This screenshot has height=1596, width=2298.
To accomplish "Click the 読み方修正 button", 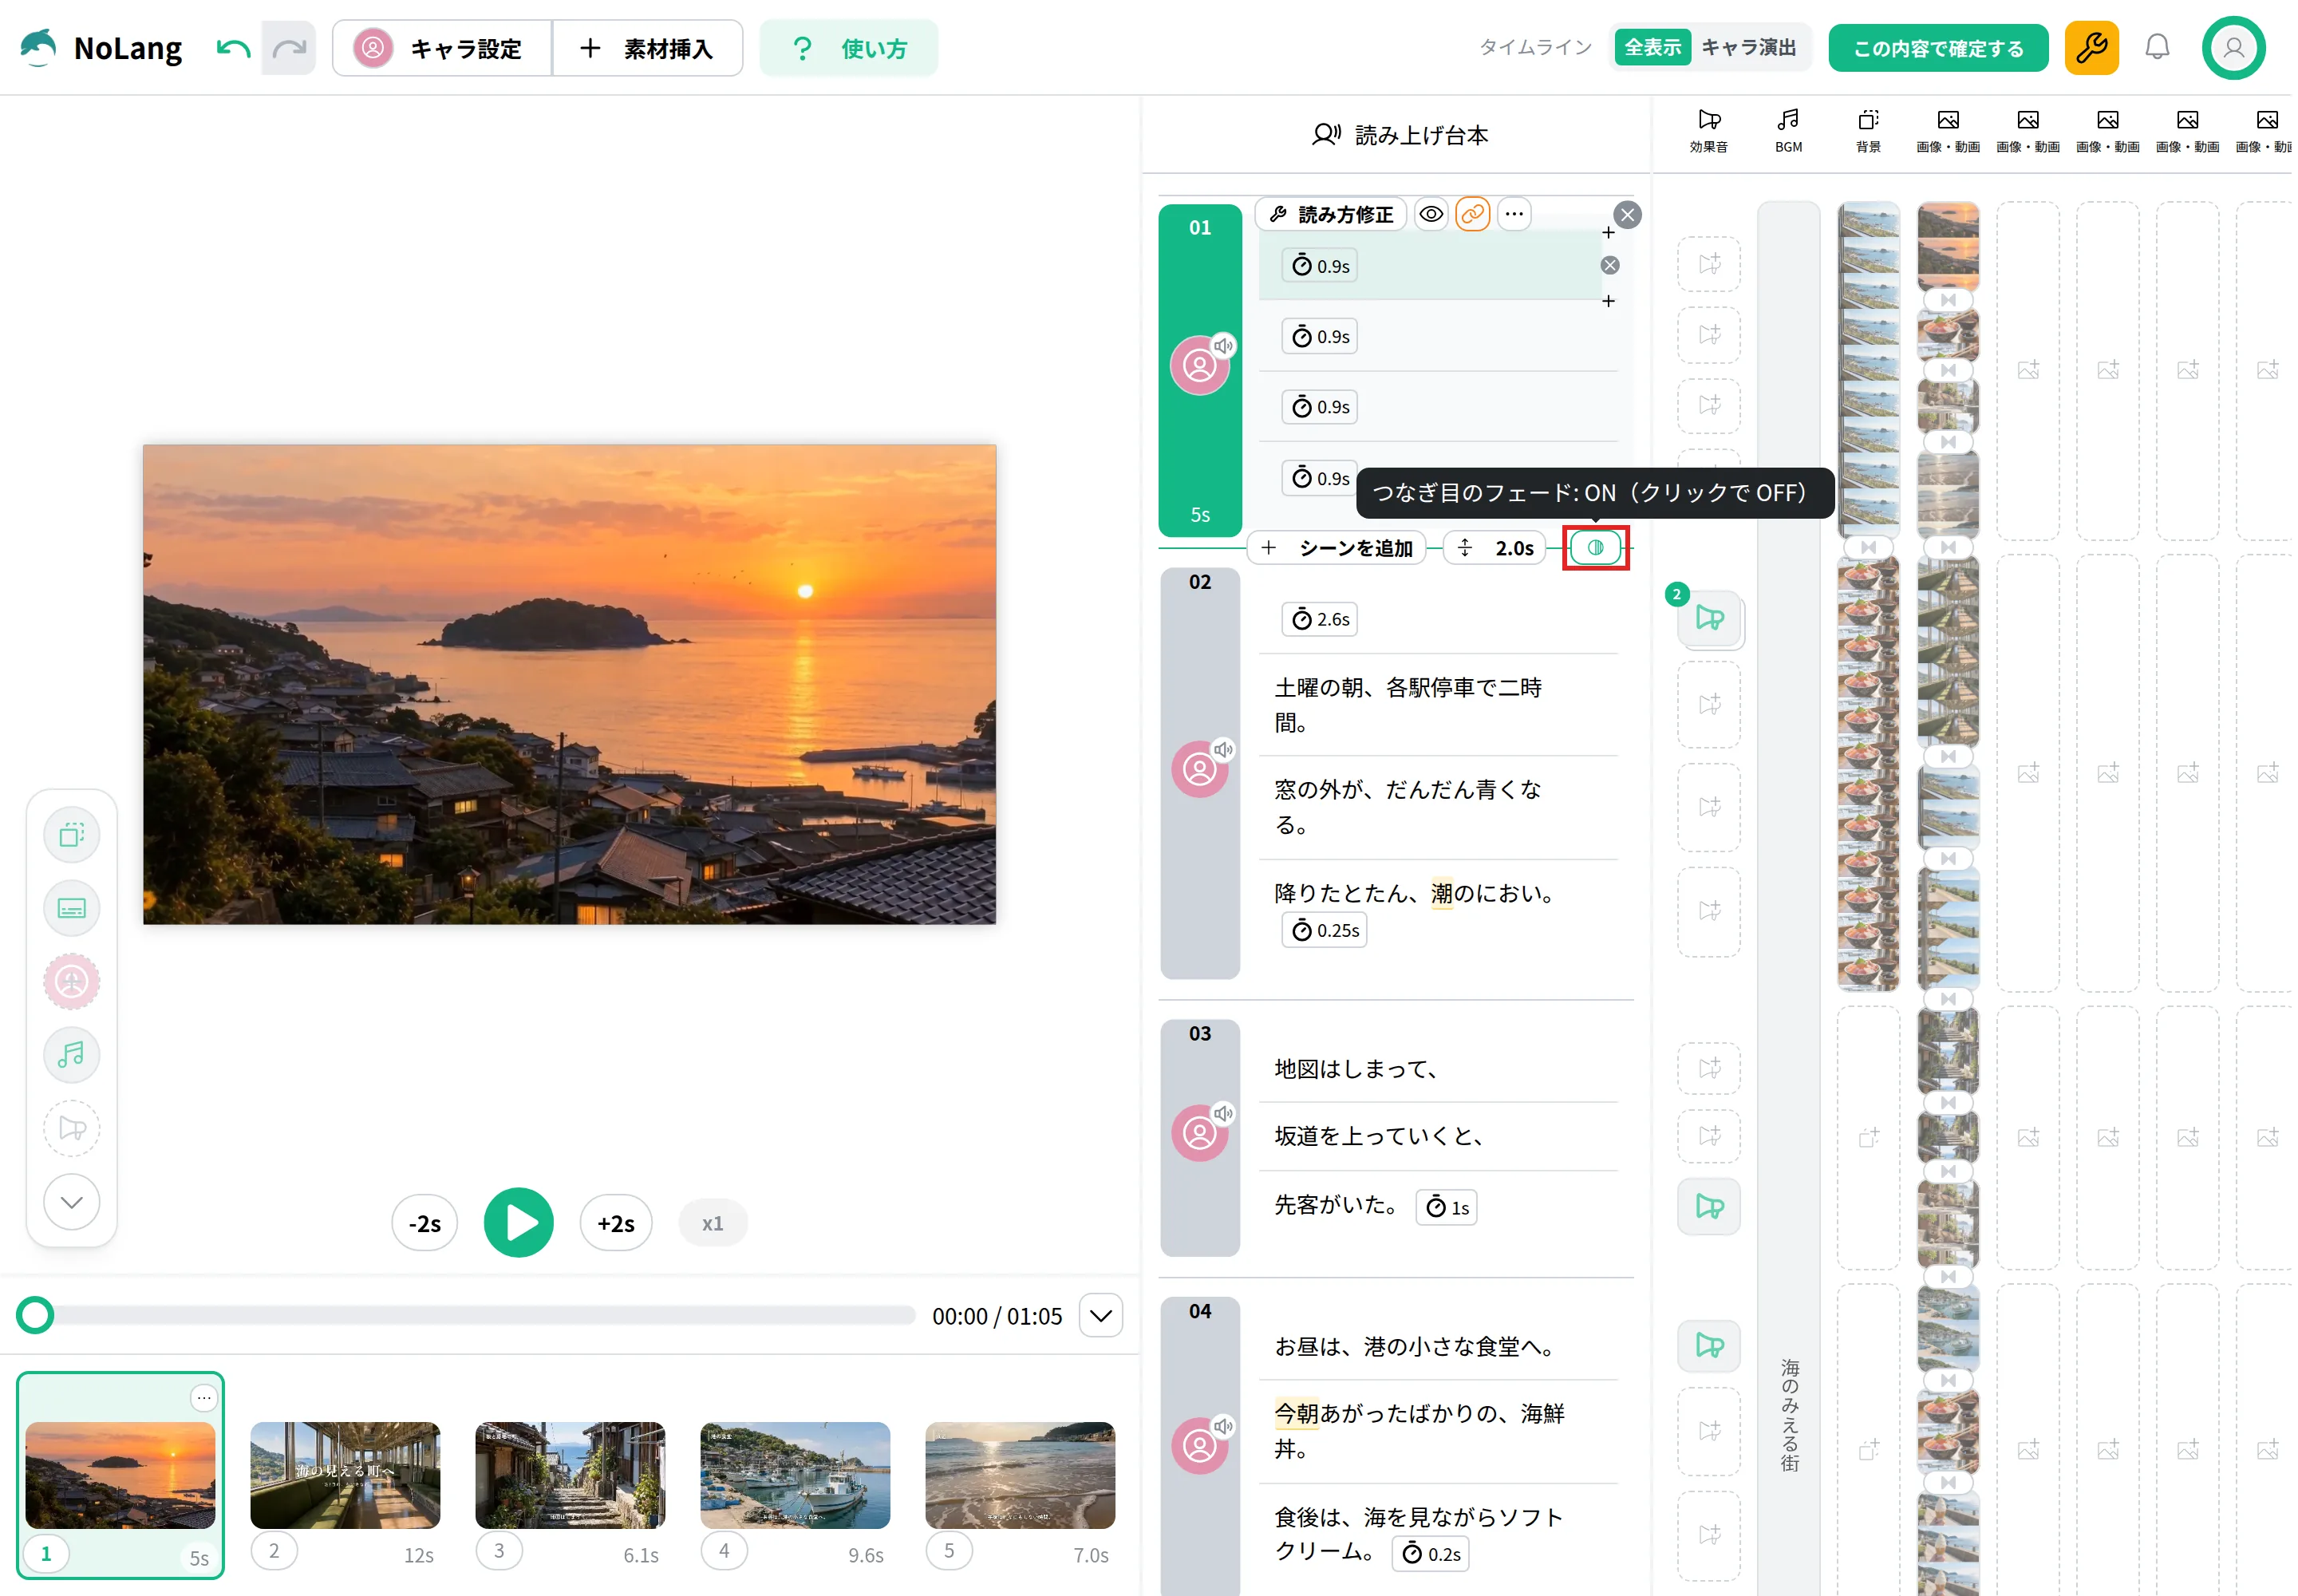I will click(1331, 214).
